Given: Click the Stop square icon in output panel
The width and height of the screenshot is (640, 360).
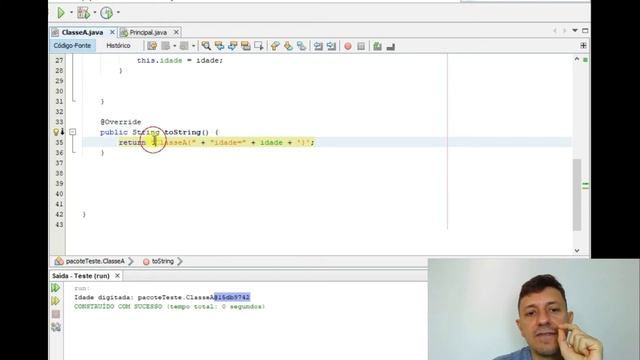Looking at the screenshot, I should point(56,314).
